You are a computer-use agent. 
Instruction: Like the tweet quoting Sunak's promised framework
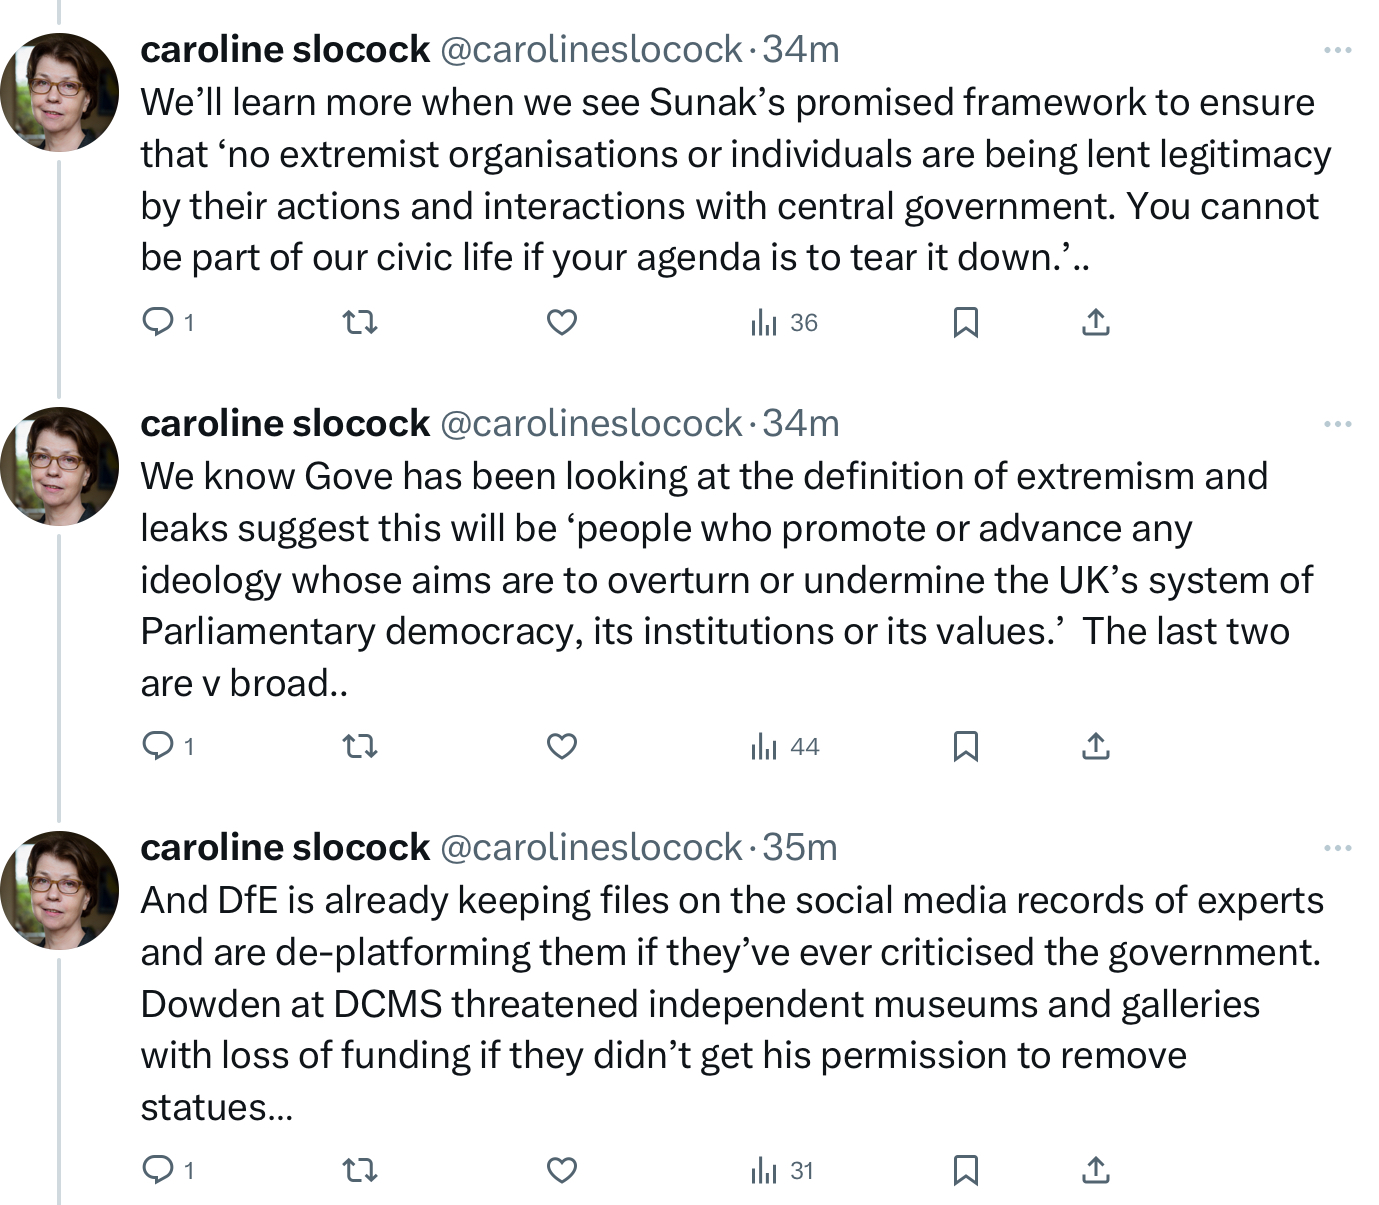564,322
